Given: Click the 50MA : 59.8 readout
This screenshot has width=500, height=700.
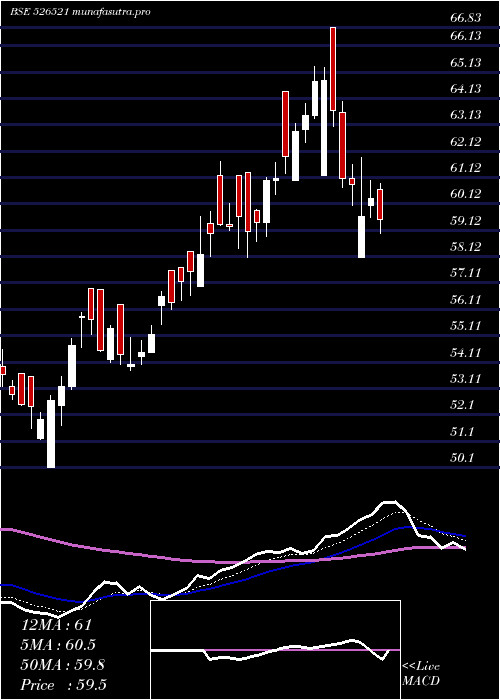Looking at the screenshot, I should [63, 665].
